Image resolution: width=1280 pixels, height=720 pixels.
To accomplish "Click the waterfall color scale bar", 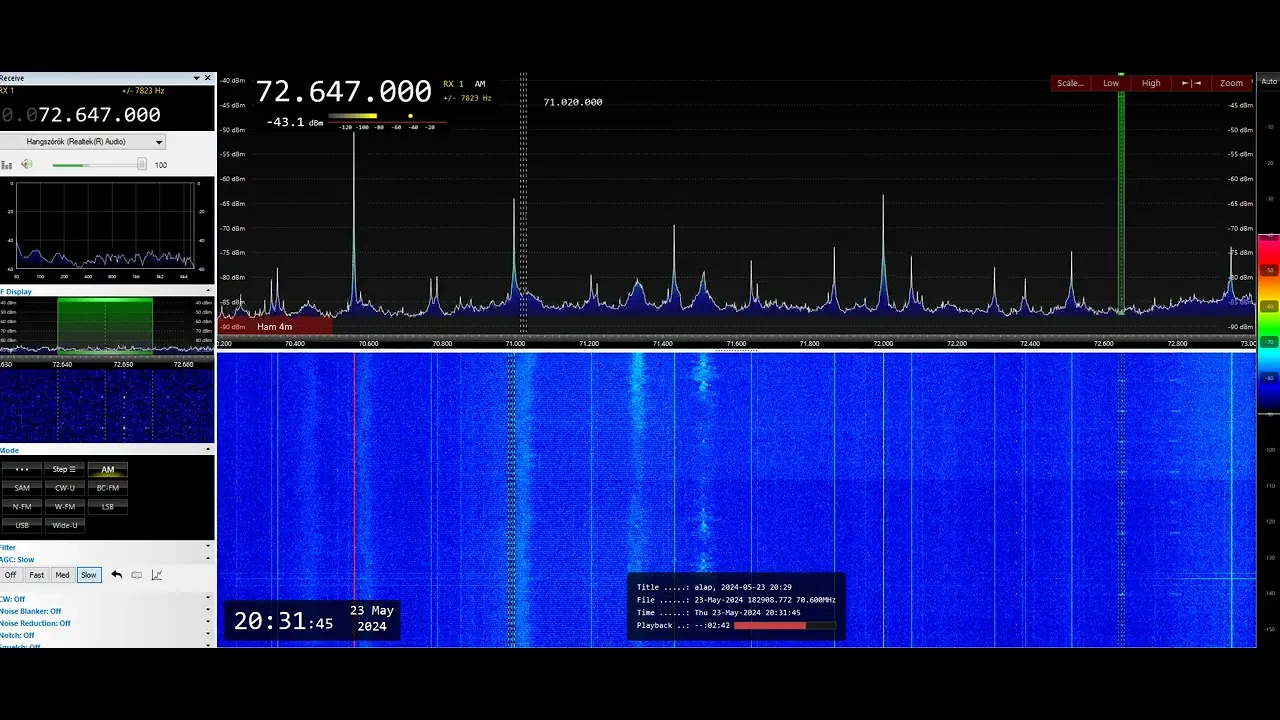I will pos(1269,325).
